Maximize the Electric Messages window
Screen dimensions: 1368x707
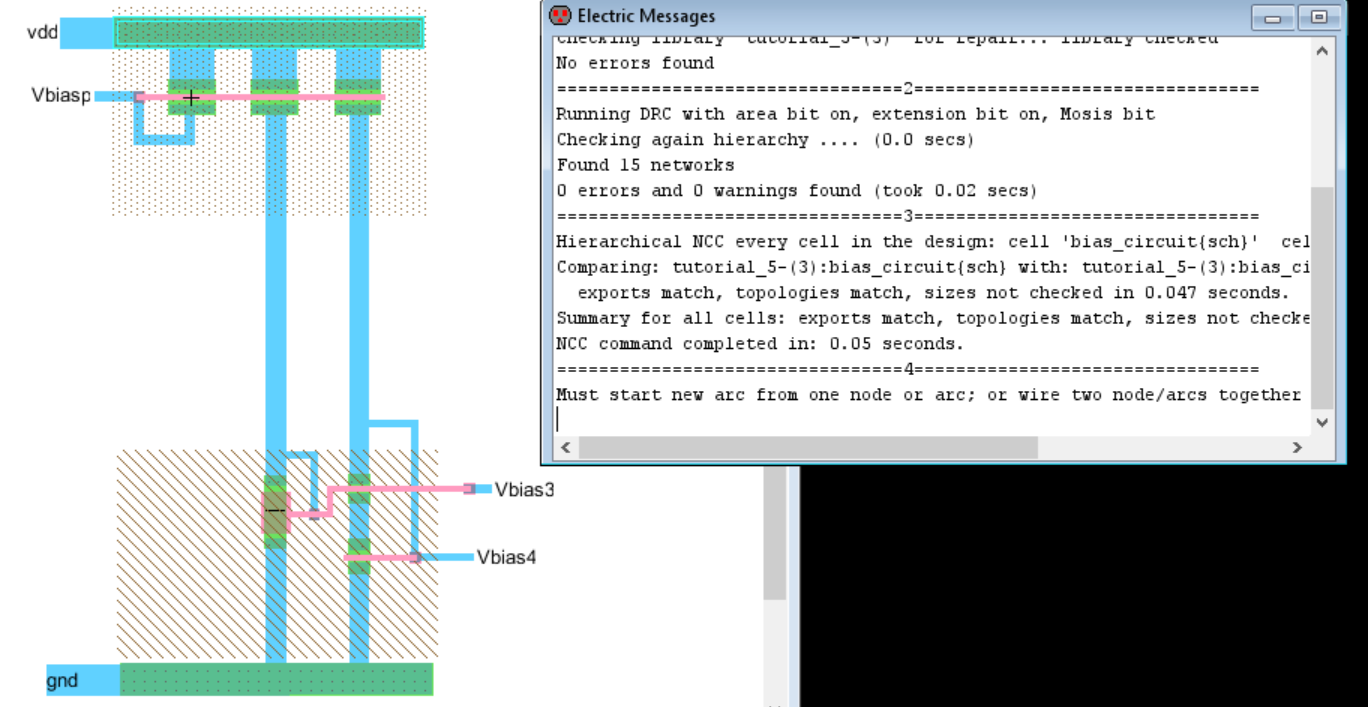(x=1319, y=17)
